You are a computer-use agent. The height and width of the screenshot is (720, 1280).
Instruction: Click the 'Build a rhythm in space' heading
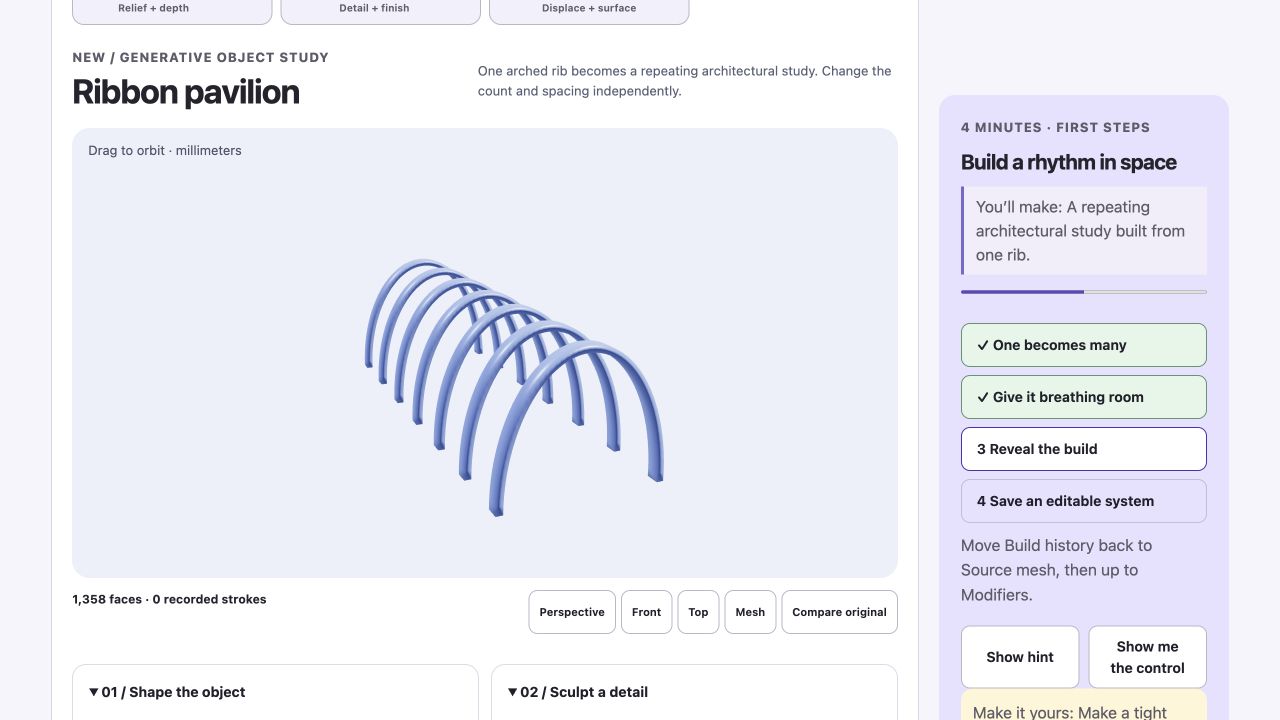point(1069,162)
